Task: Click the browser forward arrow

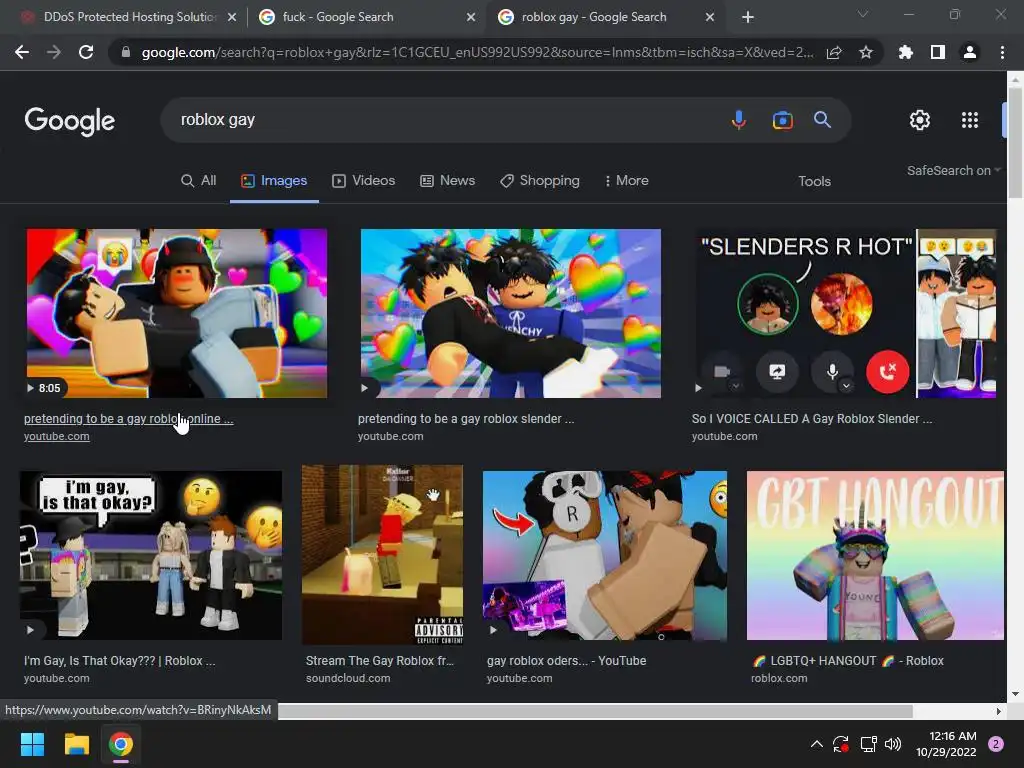Action: coord(54,52)
